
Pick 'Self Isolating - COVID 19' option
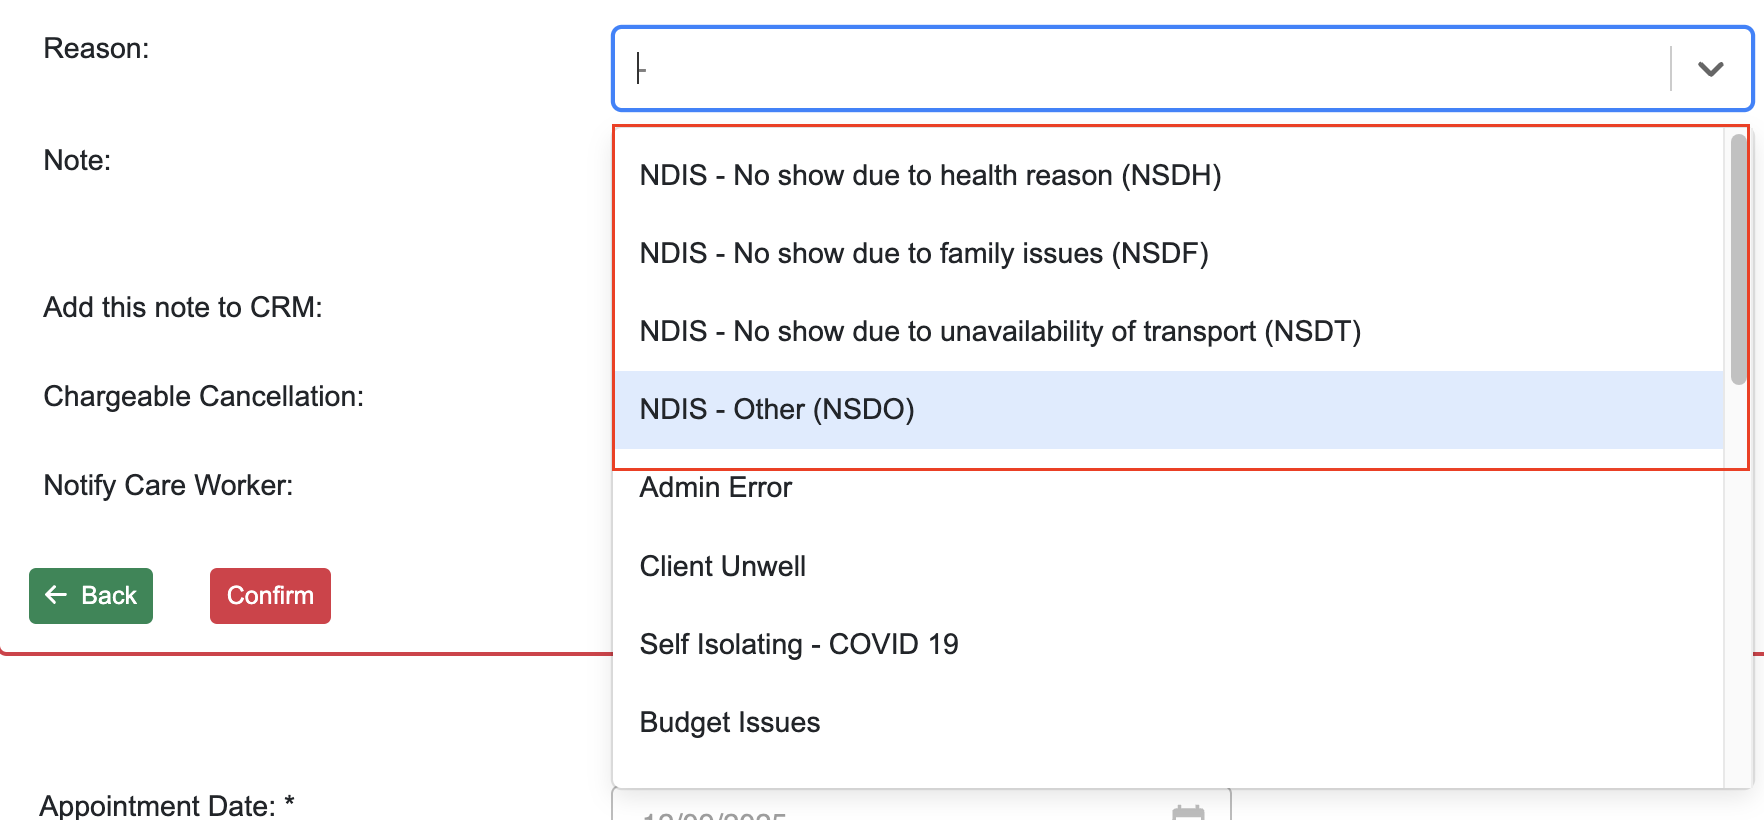pos(799,645)
